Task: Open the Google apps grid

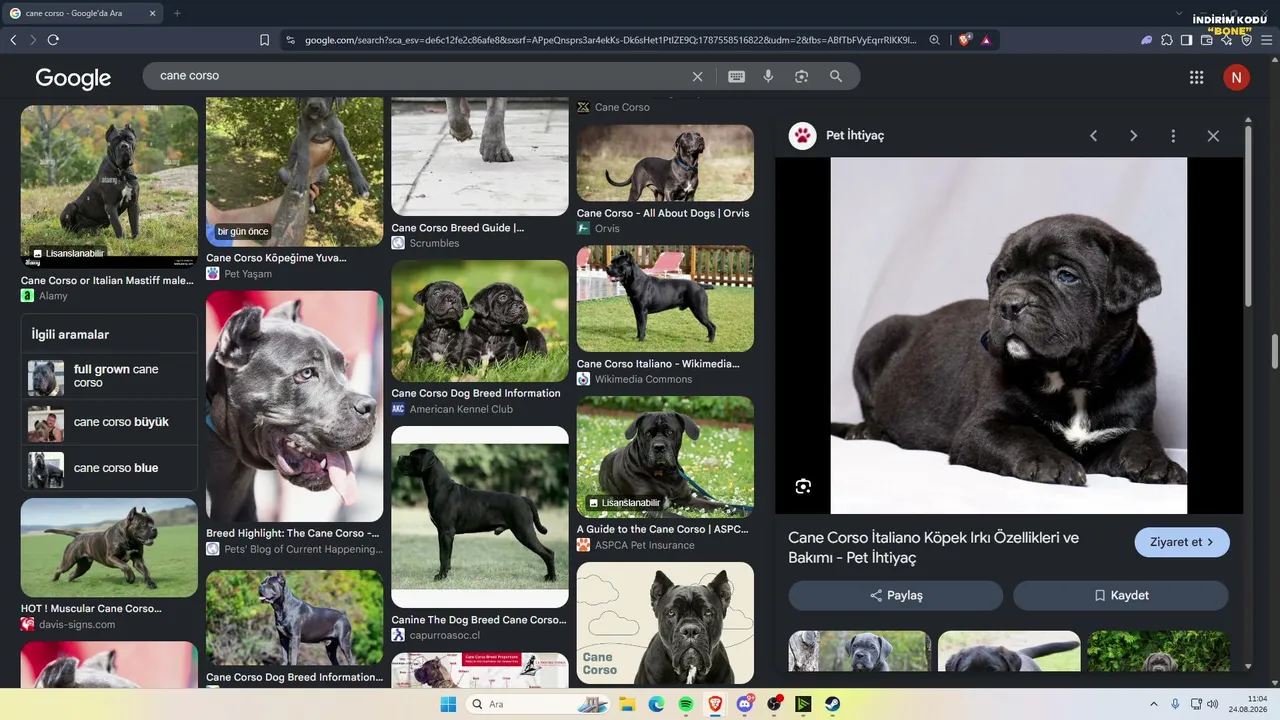Action: 1196,77
